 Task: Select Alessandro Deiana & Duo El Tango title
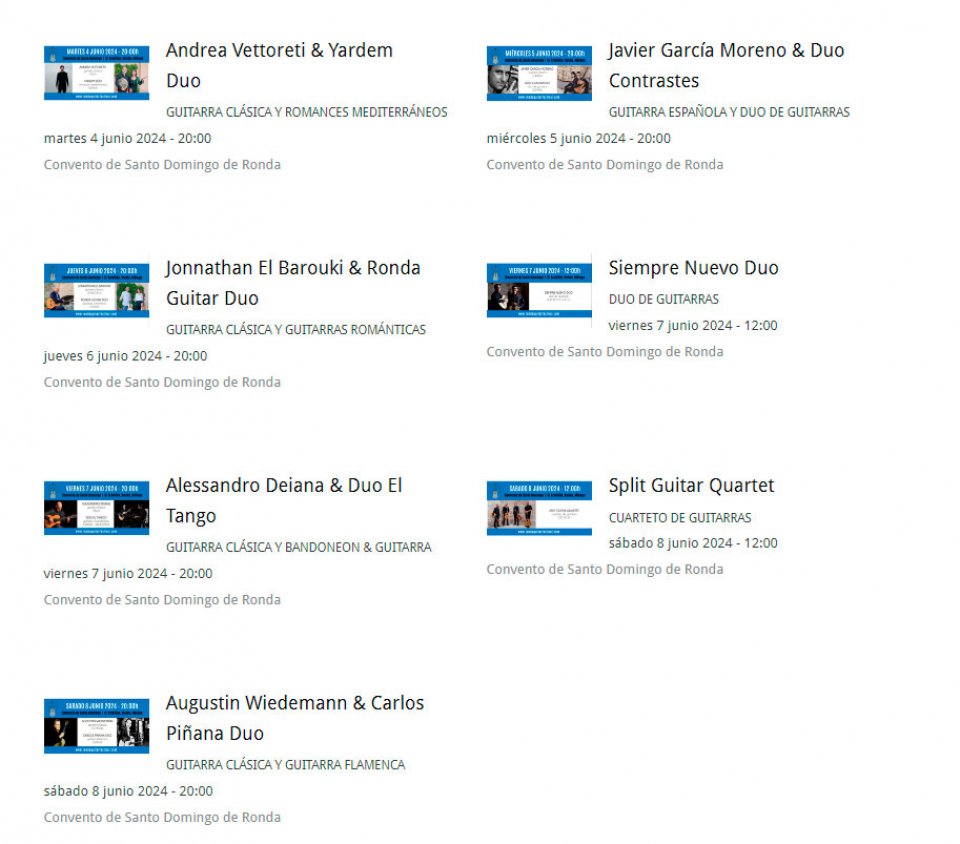[x=284, y=486]
